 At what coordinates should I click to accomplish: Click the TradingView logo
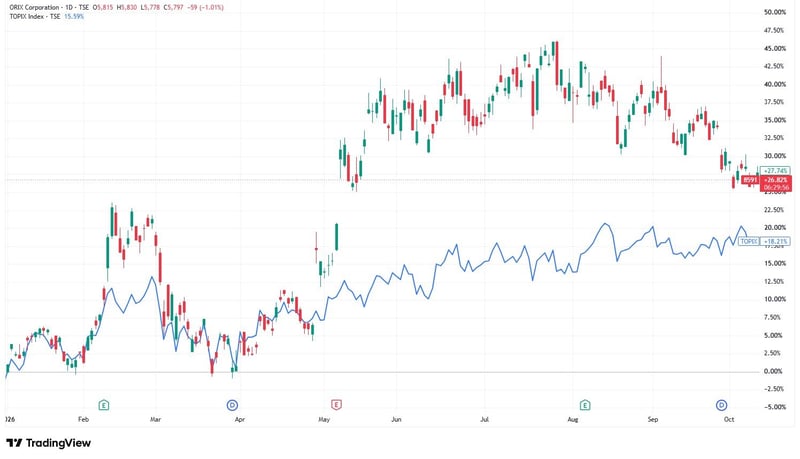pos(49,443)
